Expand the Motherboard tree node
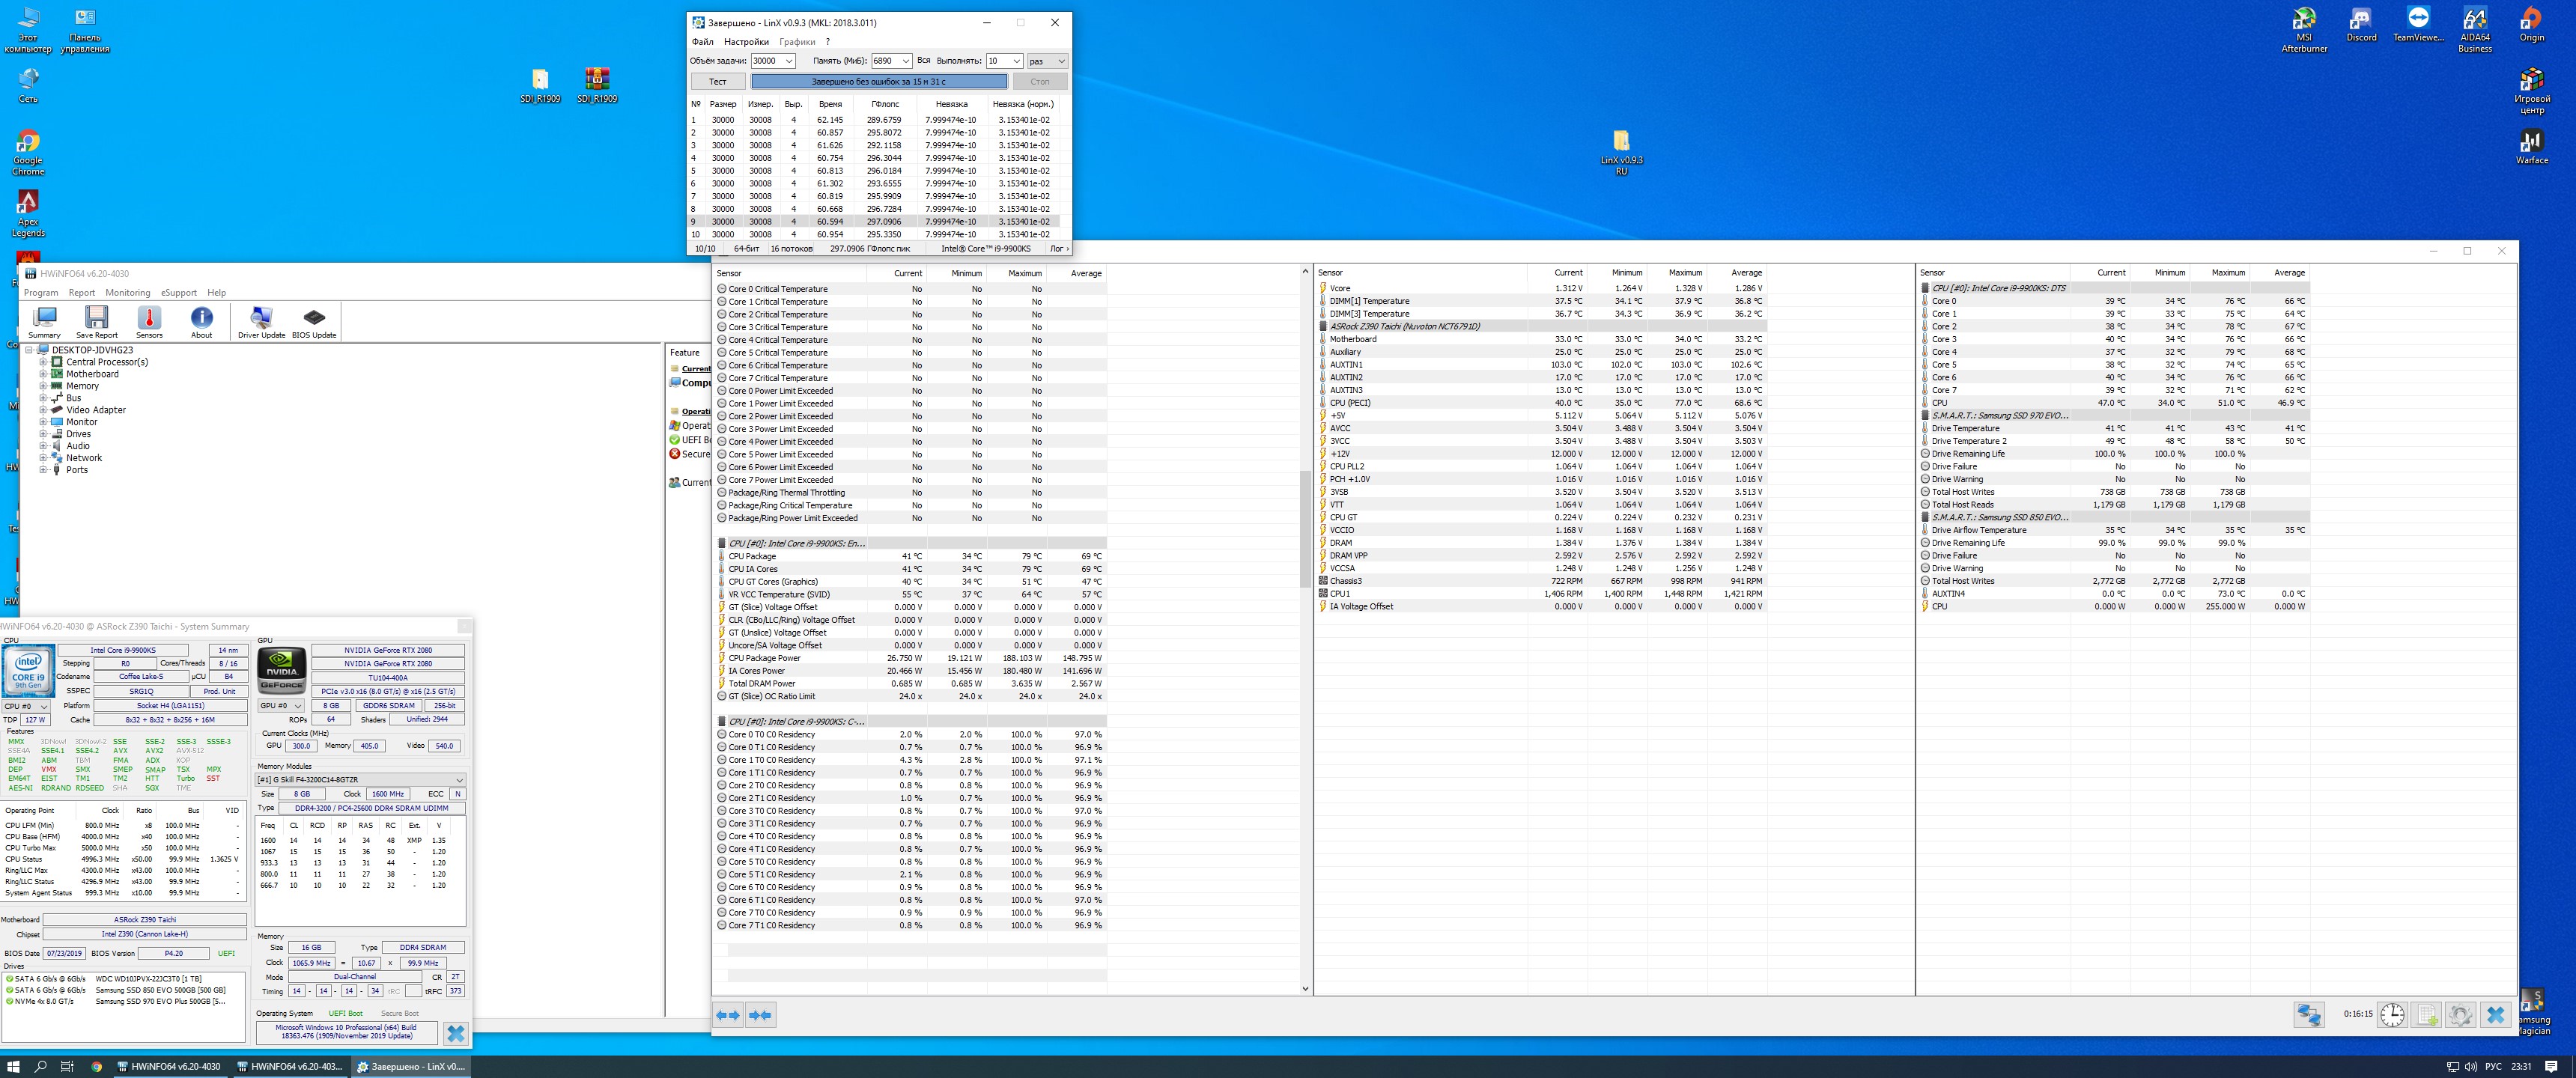This screenshot has height=1078, width=2576. (x=44, y=374)
